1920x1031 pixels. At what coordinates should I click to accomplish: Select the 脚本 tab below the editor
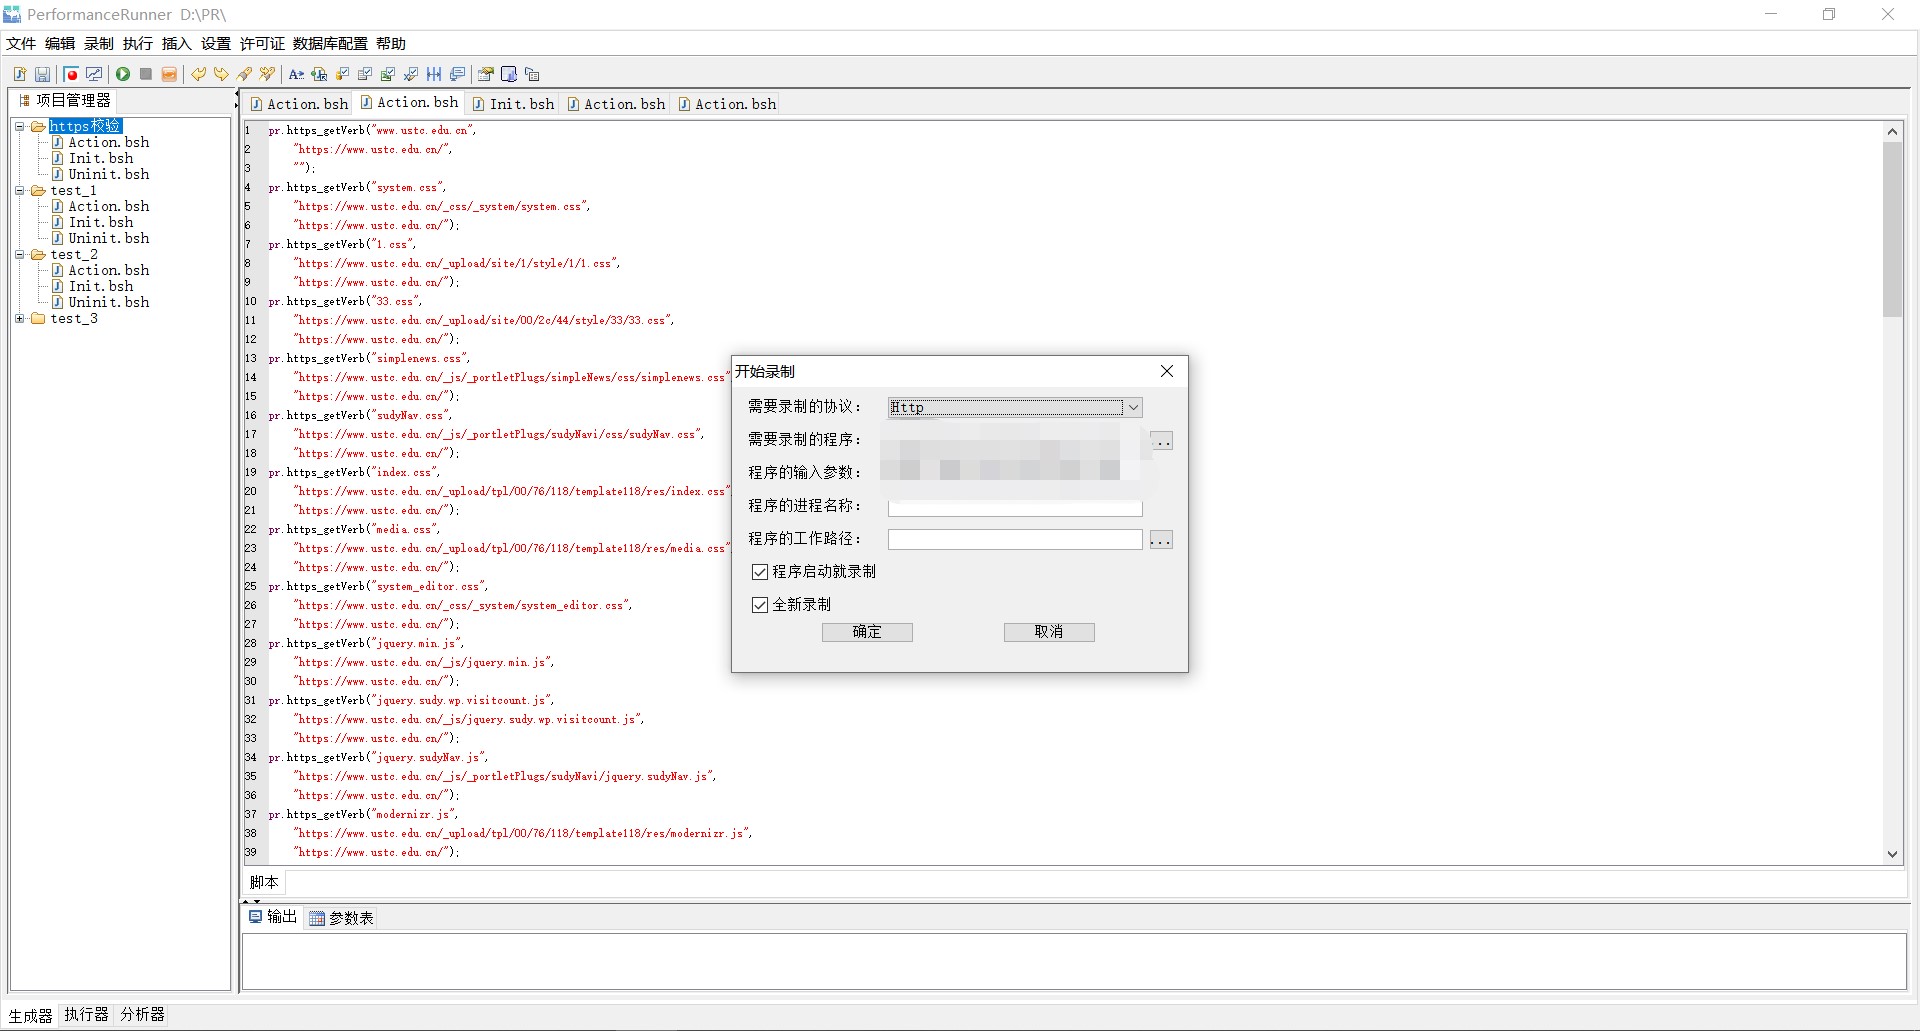coord(264,882)
